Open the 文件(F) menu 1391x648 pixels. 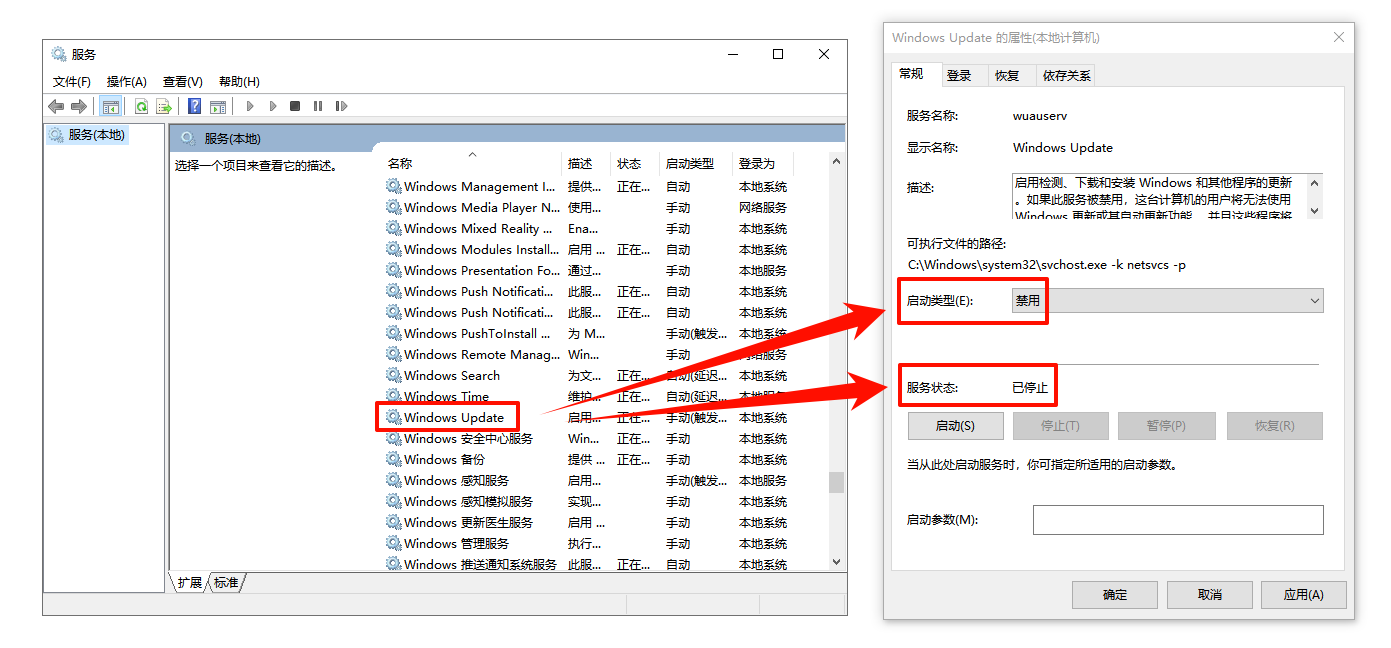click(72, 82)
